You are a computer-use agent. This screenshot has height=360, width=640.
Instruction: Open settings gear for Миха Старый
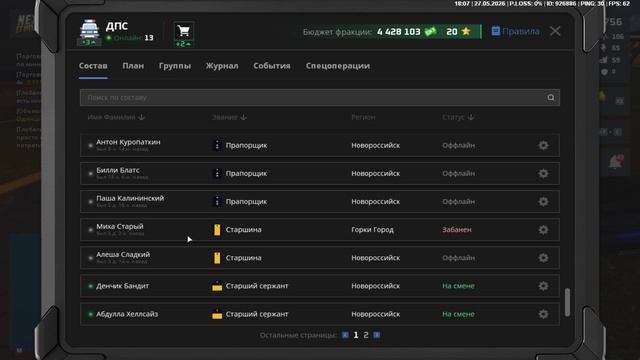point(543,230)
